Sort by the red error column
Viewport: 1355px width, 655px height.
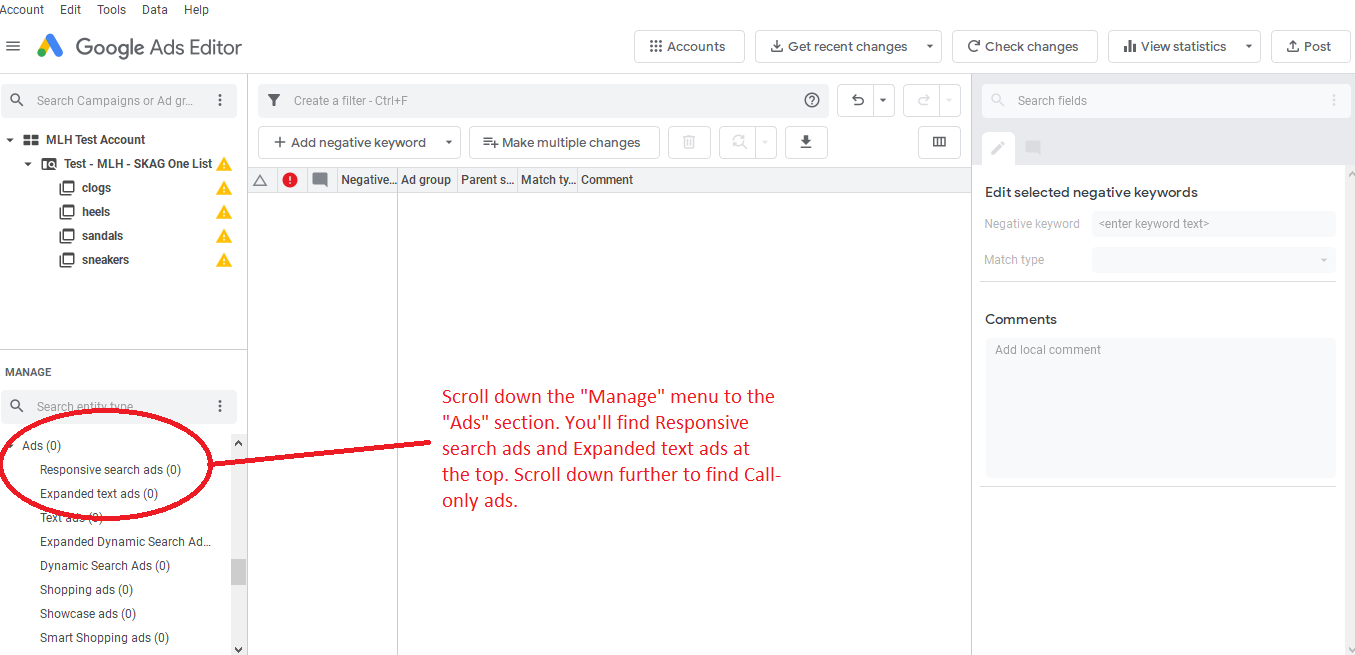(x=290, y=180)
